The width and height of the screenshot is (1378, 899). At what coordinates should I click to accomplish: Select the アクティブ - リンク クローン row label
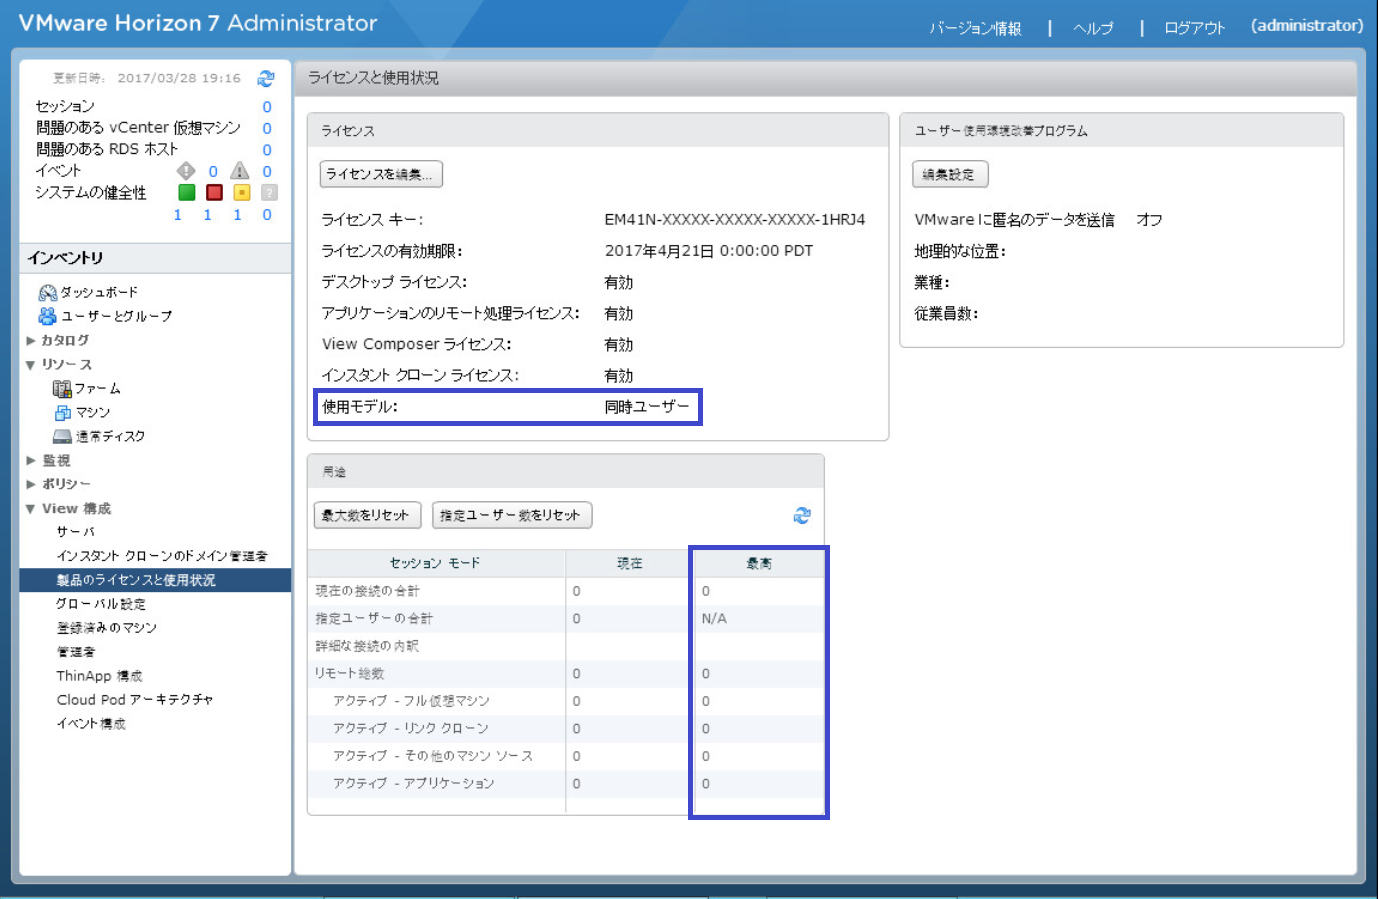tap(411, 729)
